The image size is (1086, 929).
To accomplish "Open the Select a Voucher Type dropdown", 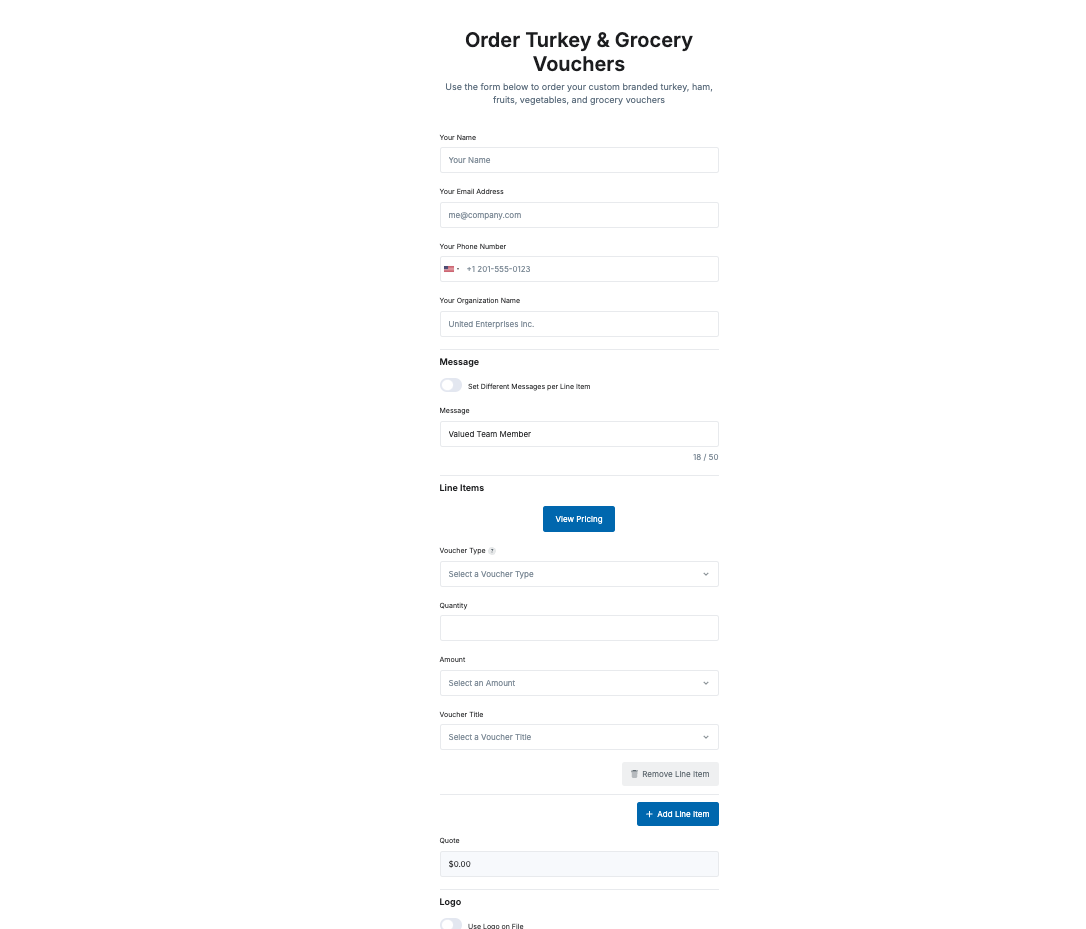I will [x=579, y=574].
